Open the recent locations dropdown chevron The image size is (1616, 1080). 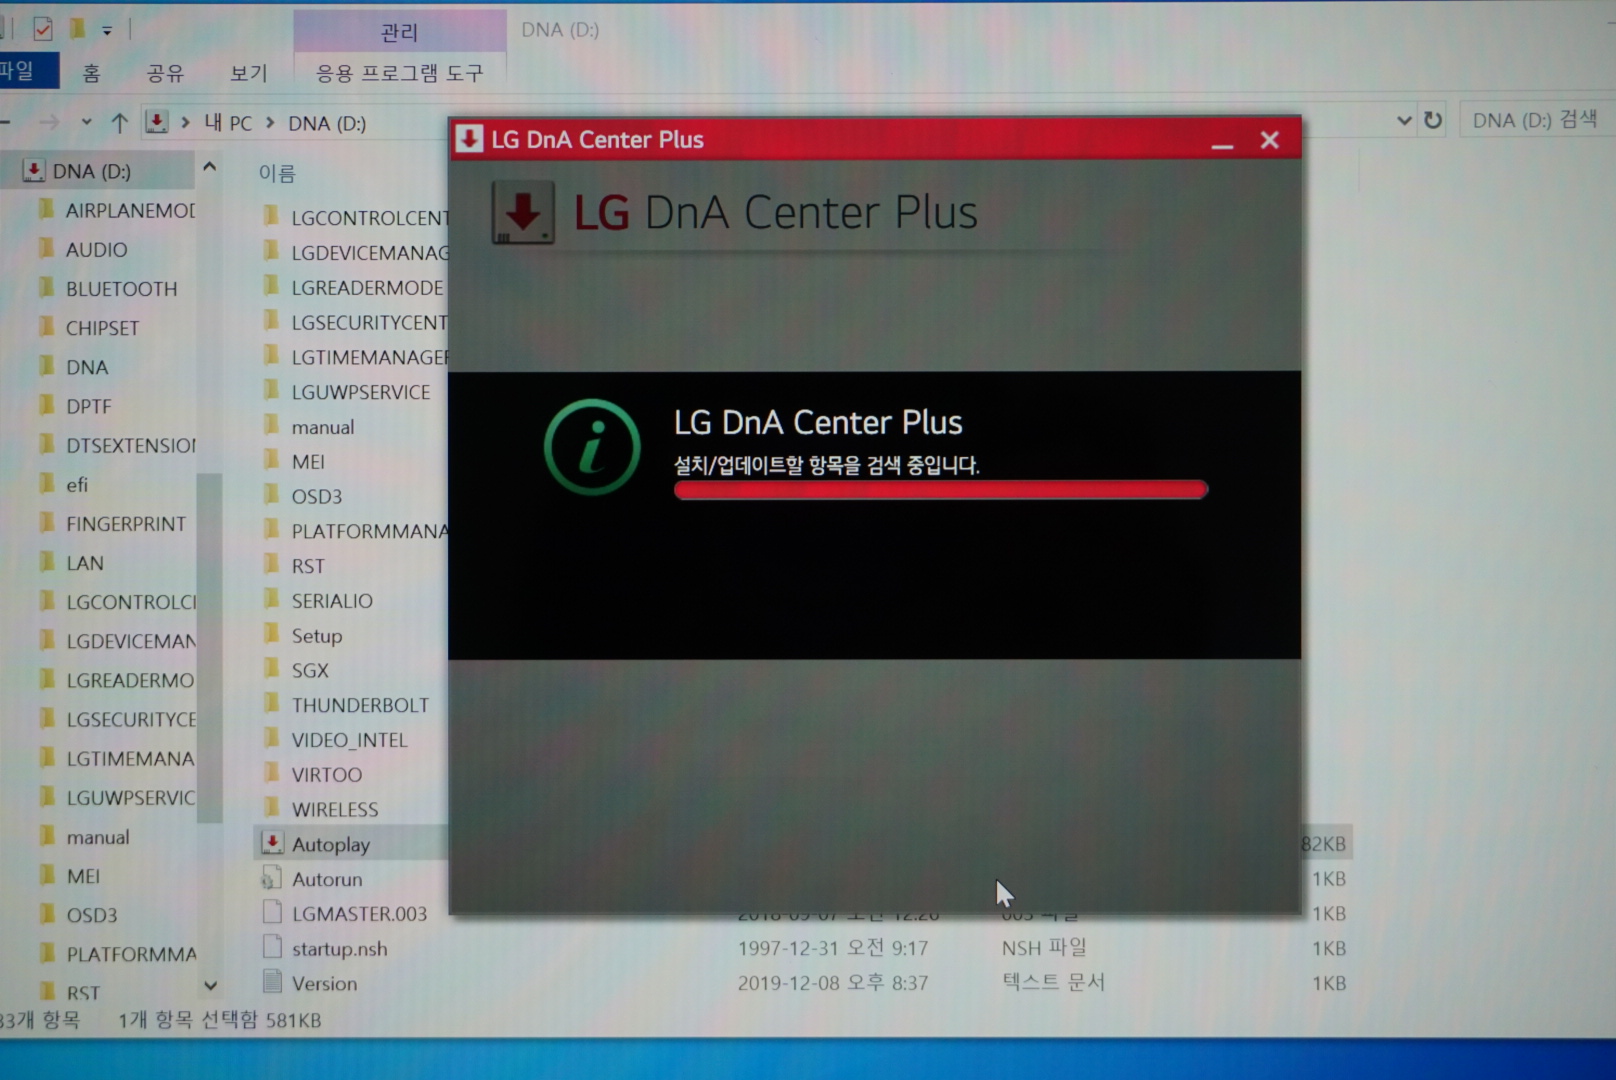pos(87,122)
